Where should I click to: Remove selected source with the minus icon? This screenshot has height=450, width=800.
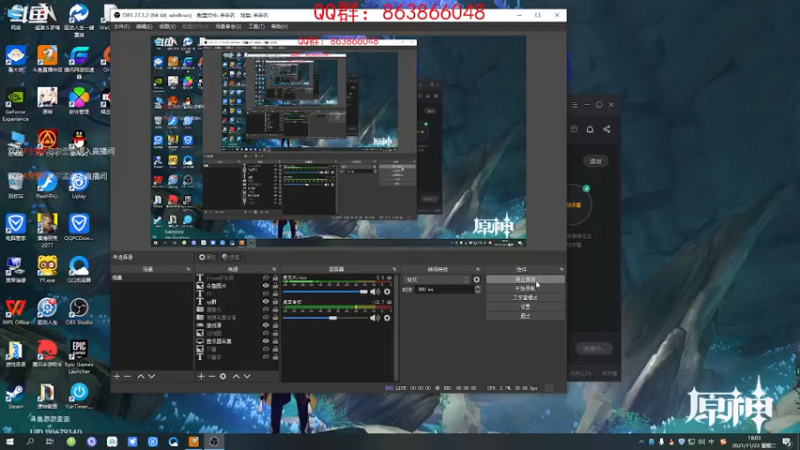(x=212, y=376)
